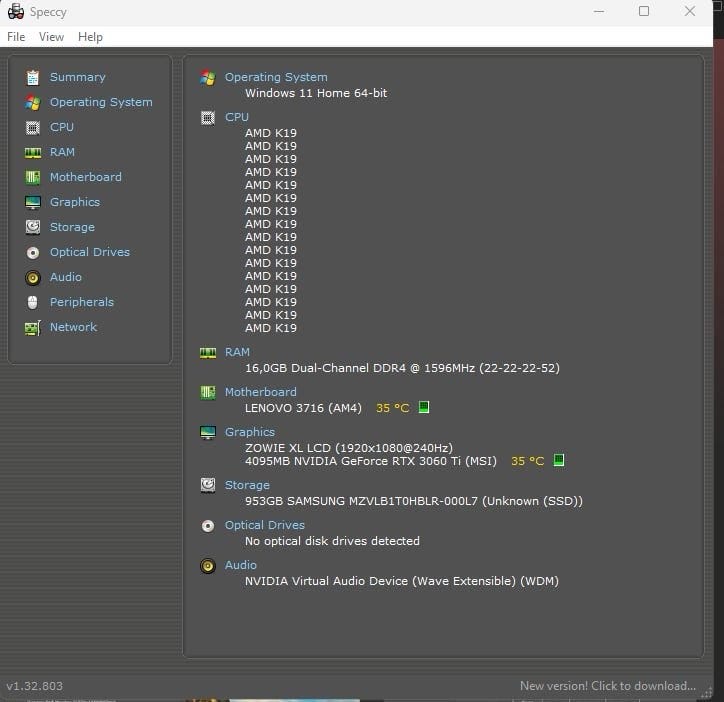Click the Optical Drives disc icon in sidebar
This screenshot has height=702, width=724.
[x=33, y=252]
